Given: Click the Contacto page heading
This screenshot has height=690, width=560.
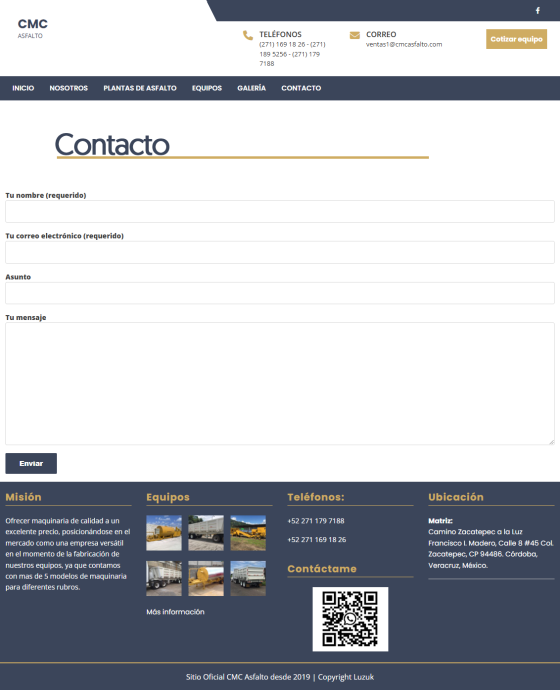Looking at the screenshot, I should [112, 144].
